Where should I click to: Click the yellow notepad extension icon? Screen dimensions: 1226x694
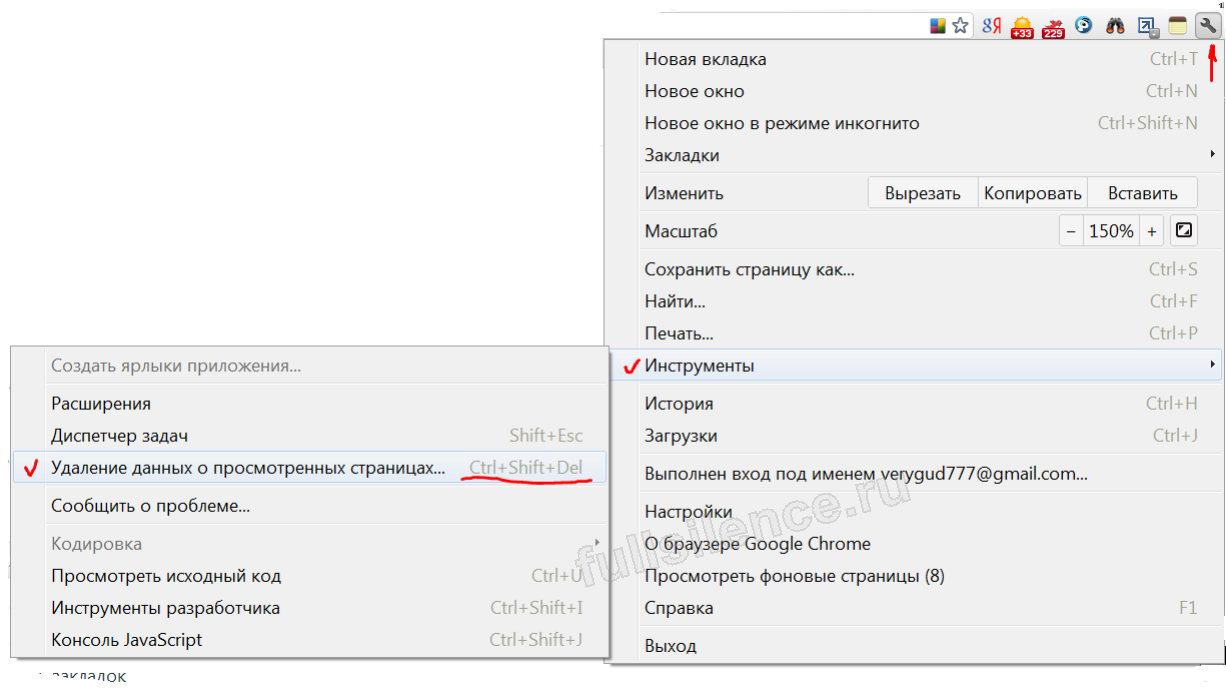point(1177,27)
